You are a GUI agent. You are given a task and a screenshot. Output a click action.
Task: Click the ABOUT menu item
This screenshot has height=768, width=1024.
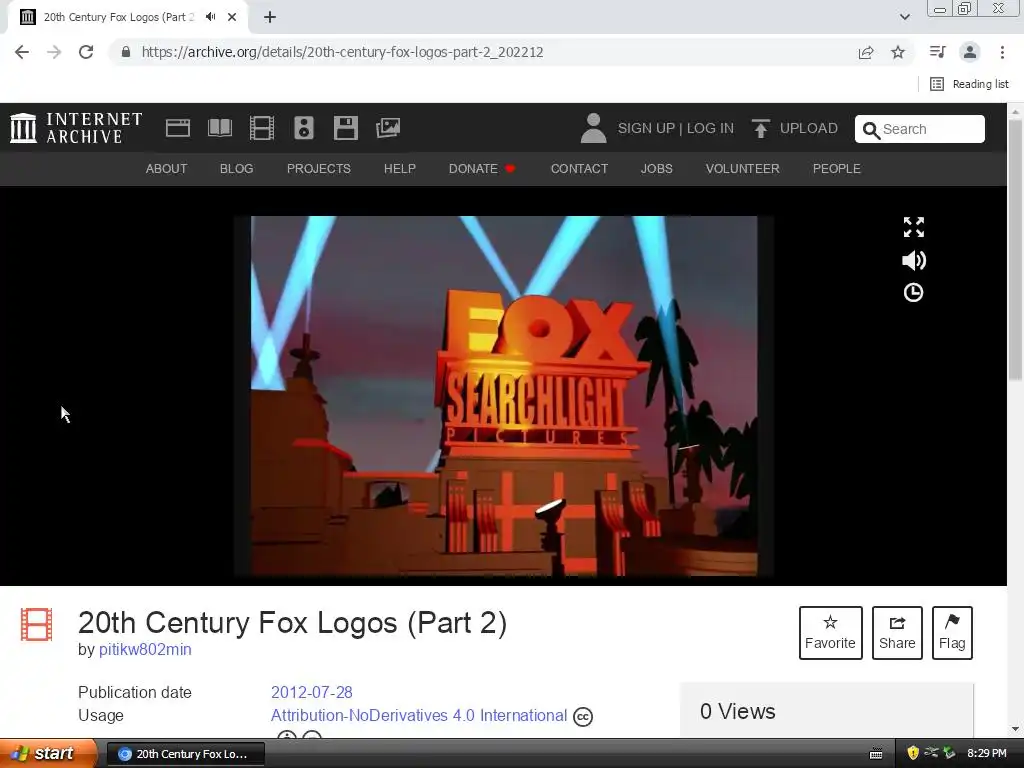coord(167,168)
